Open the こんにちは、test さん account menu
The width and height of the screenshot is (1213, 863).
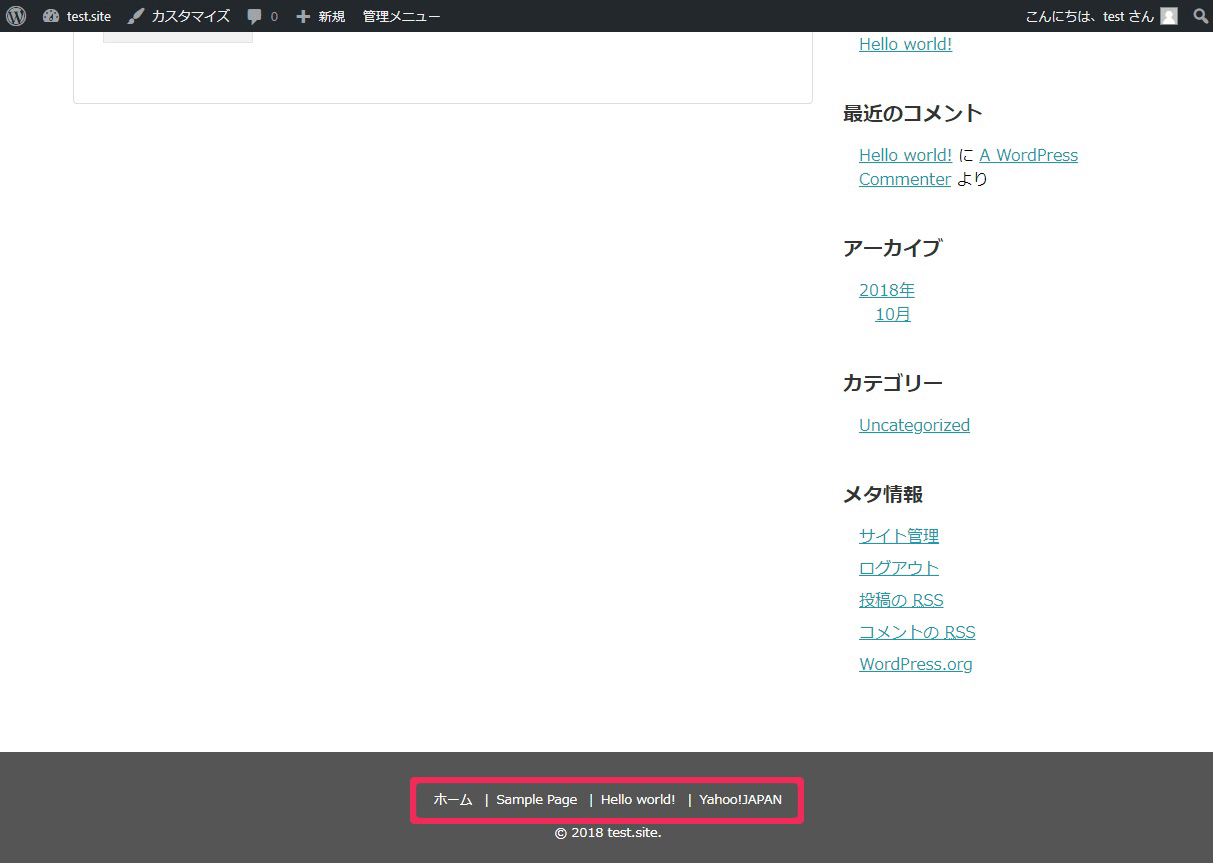coord(1089,16)
